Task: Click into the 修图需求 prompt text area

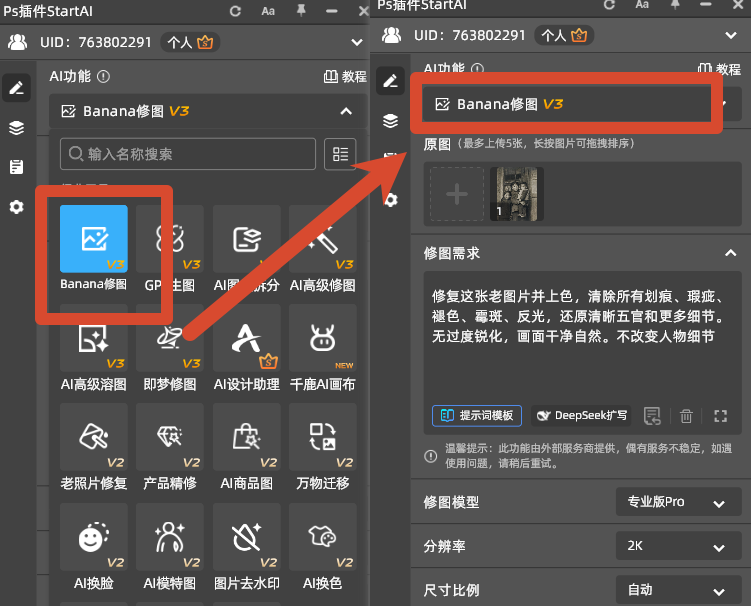Action: 582,335
